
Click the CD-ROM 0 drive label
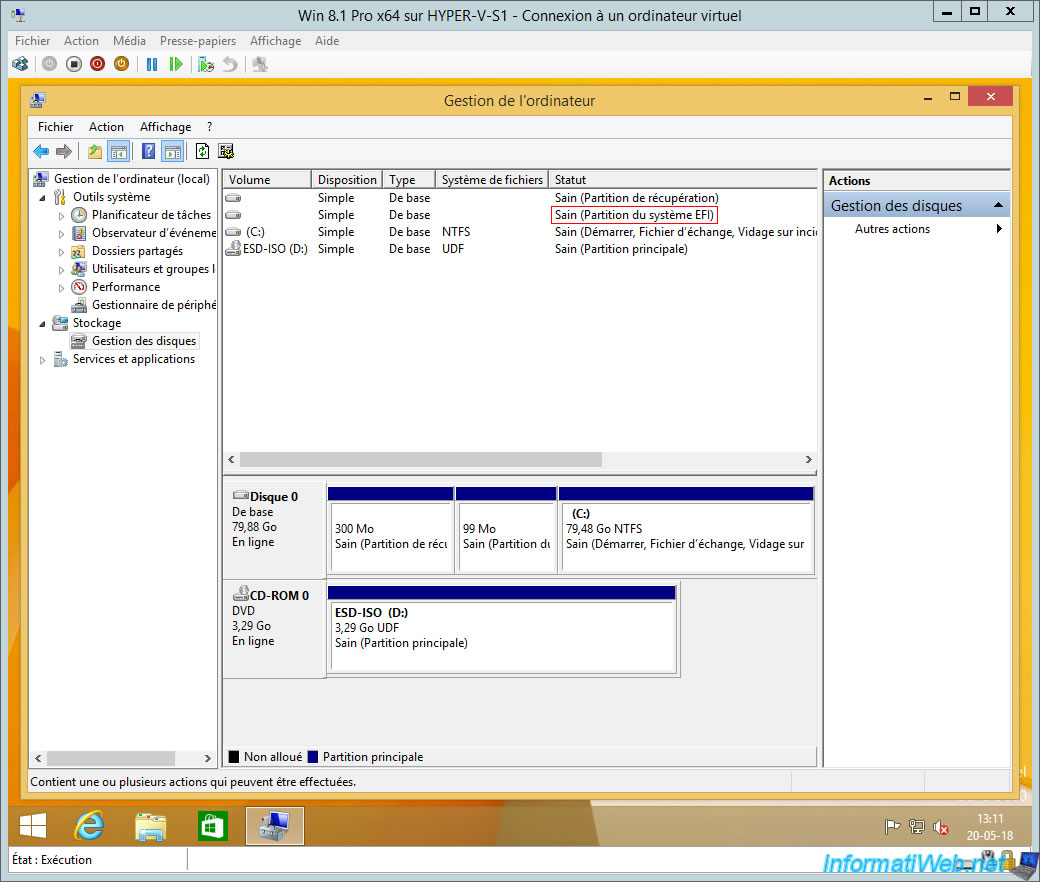pyautogui.click(x=279, y=596)
